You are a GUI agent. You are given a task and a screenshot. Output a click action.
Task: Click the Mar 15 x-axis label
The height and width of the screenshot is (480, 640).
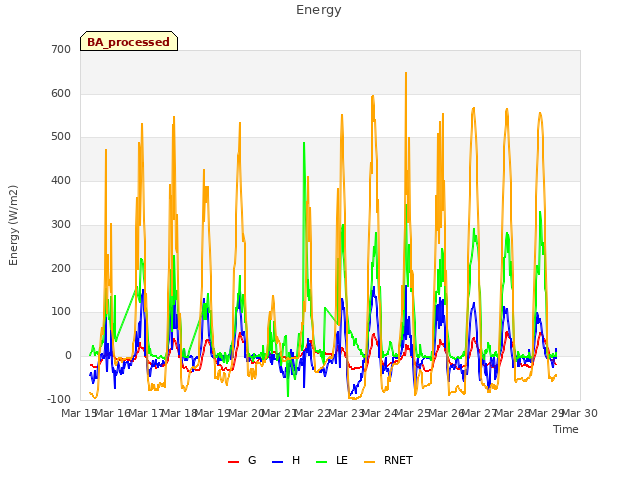(79, 413)
